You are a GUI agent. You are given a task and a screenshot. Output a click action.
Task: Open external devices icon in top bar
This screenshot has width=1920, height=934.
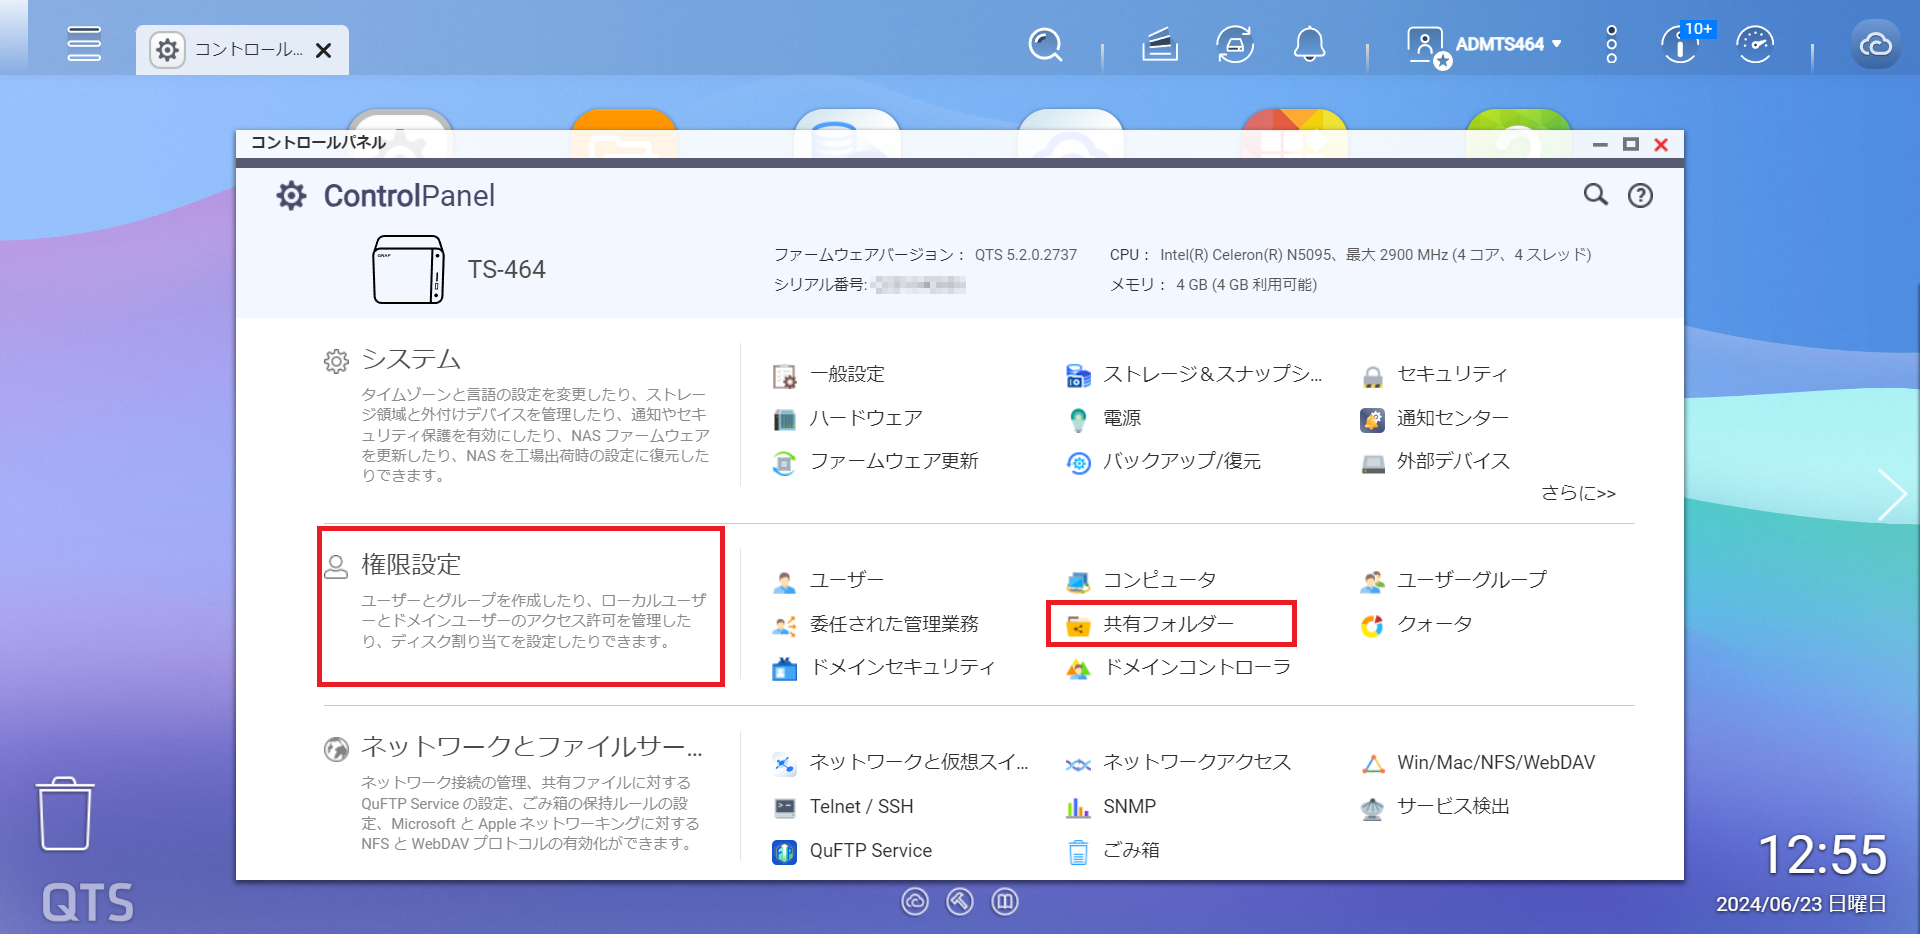click(1235, 44)
